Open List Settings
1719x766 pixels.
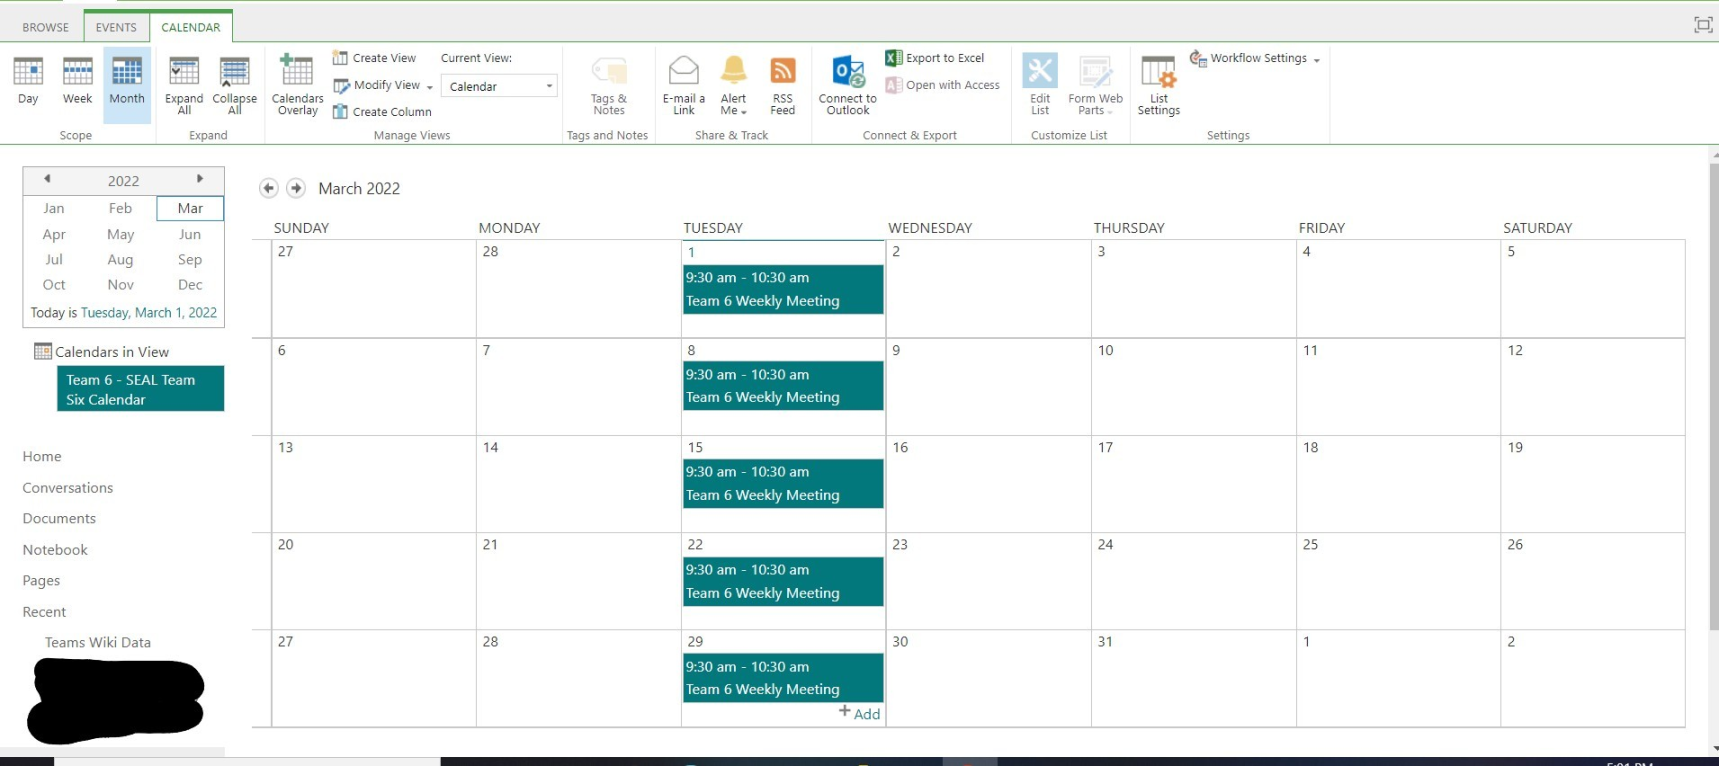(1158, 86)
